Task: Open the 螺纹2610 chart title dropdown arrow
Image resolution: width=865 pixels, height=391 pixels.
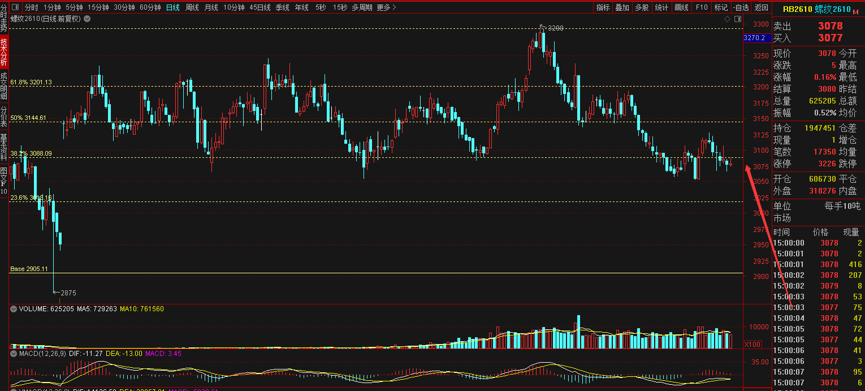Action: pos(88,19)
